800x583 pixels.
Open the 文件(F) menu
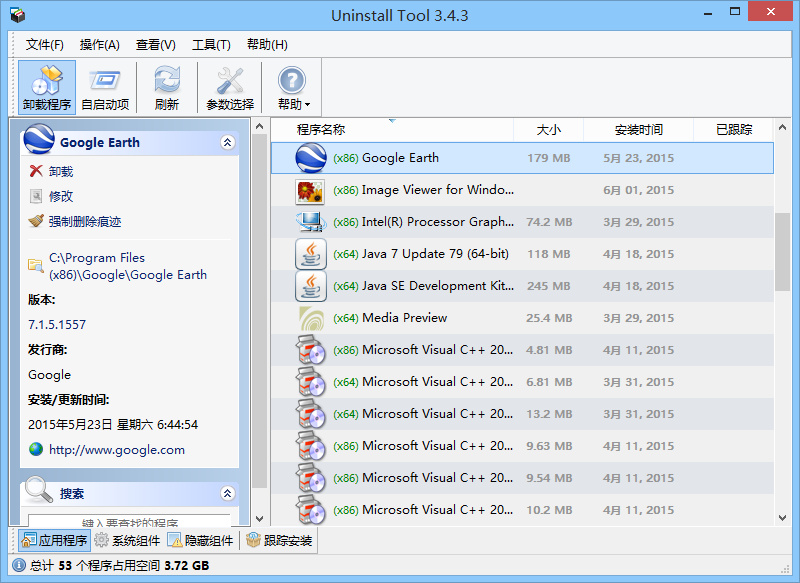pos(44,45)
